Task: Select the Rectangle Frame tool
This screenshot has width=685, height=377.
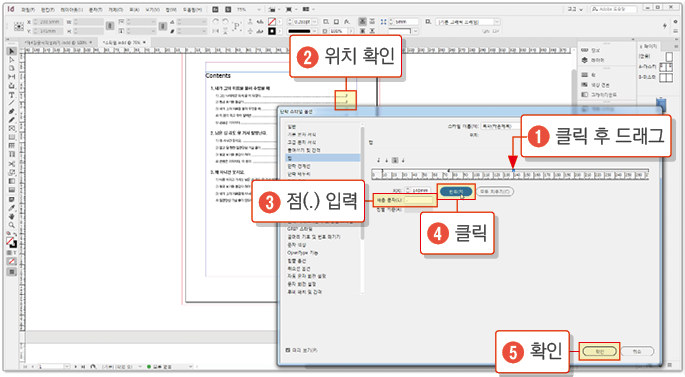Action: coord(12,129)
